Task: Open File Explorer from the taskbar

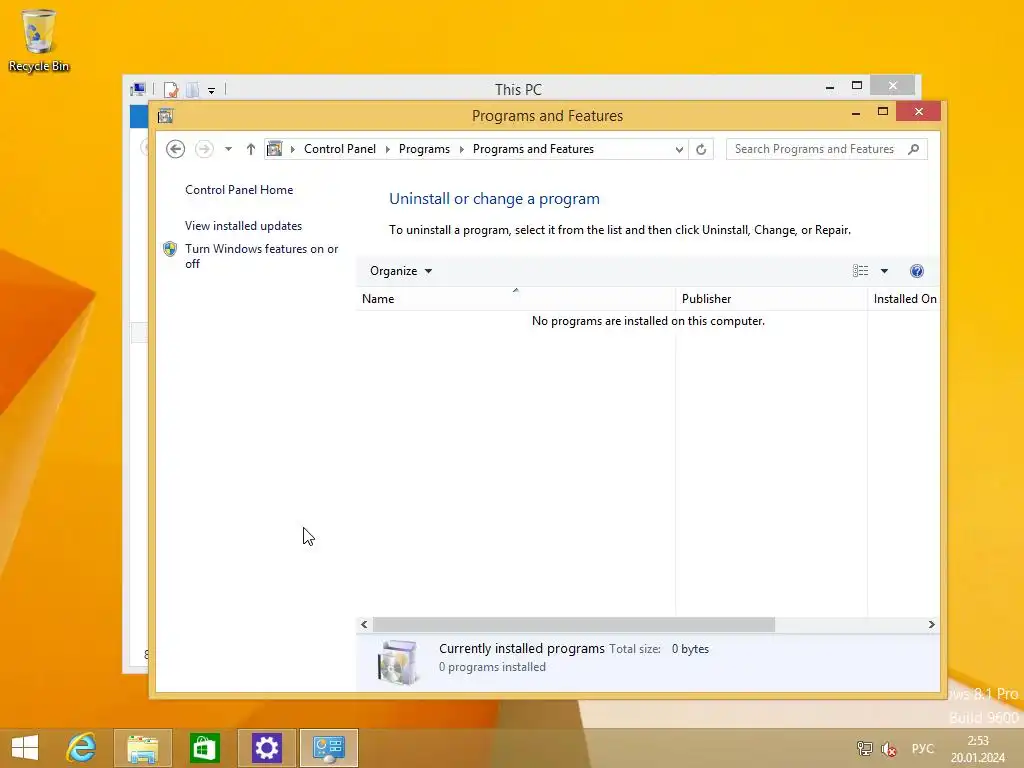Action: tap(143, 748)
